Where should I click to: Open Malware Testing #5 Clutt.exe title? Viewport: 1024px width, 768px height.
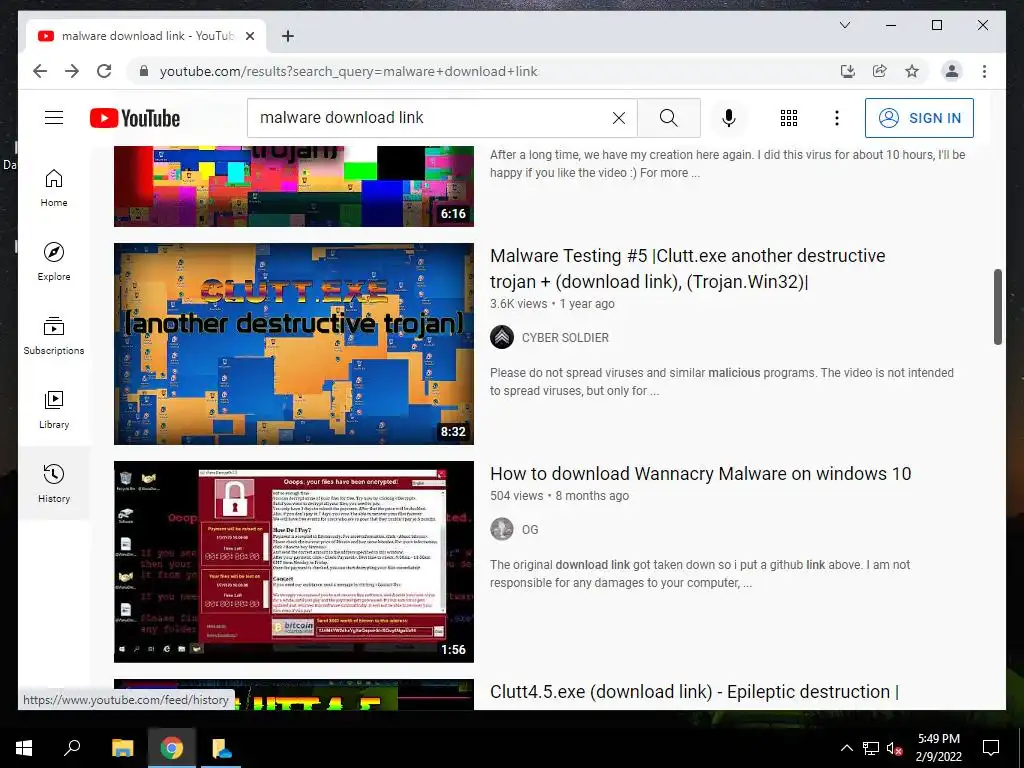[688, 268]
